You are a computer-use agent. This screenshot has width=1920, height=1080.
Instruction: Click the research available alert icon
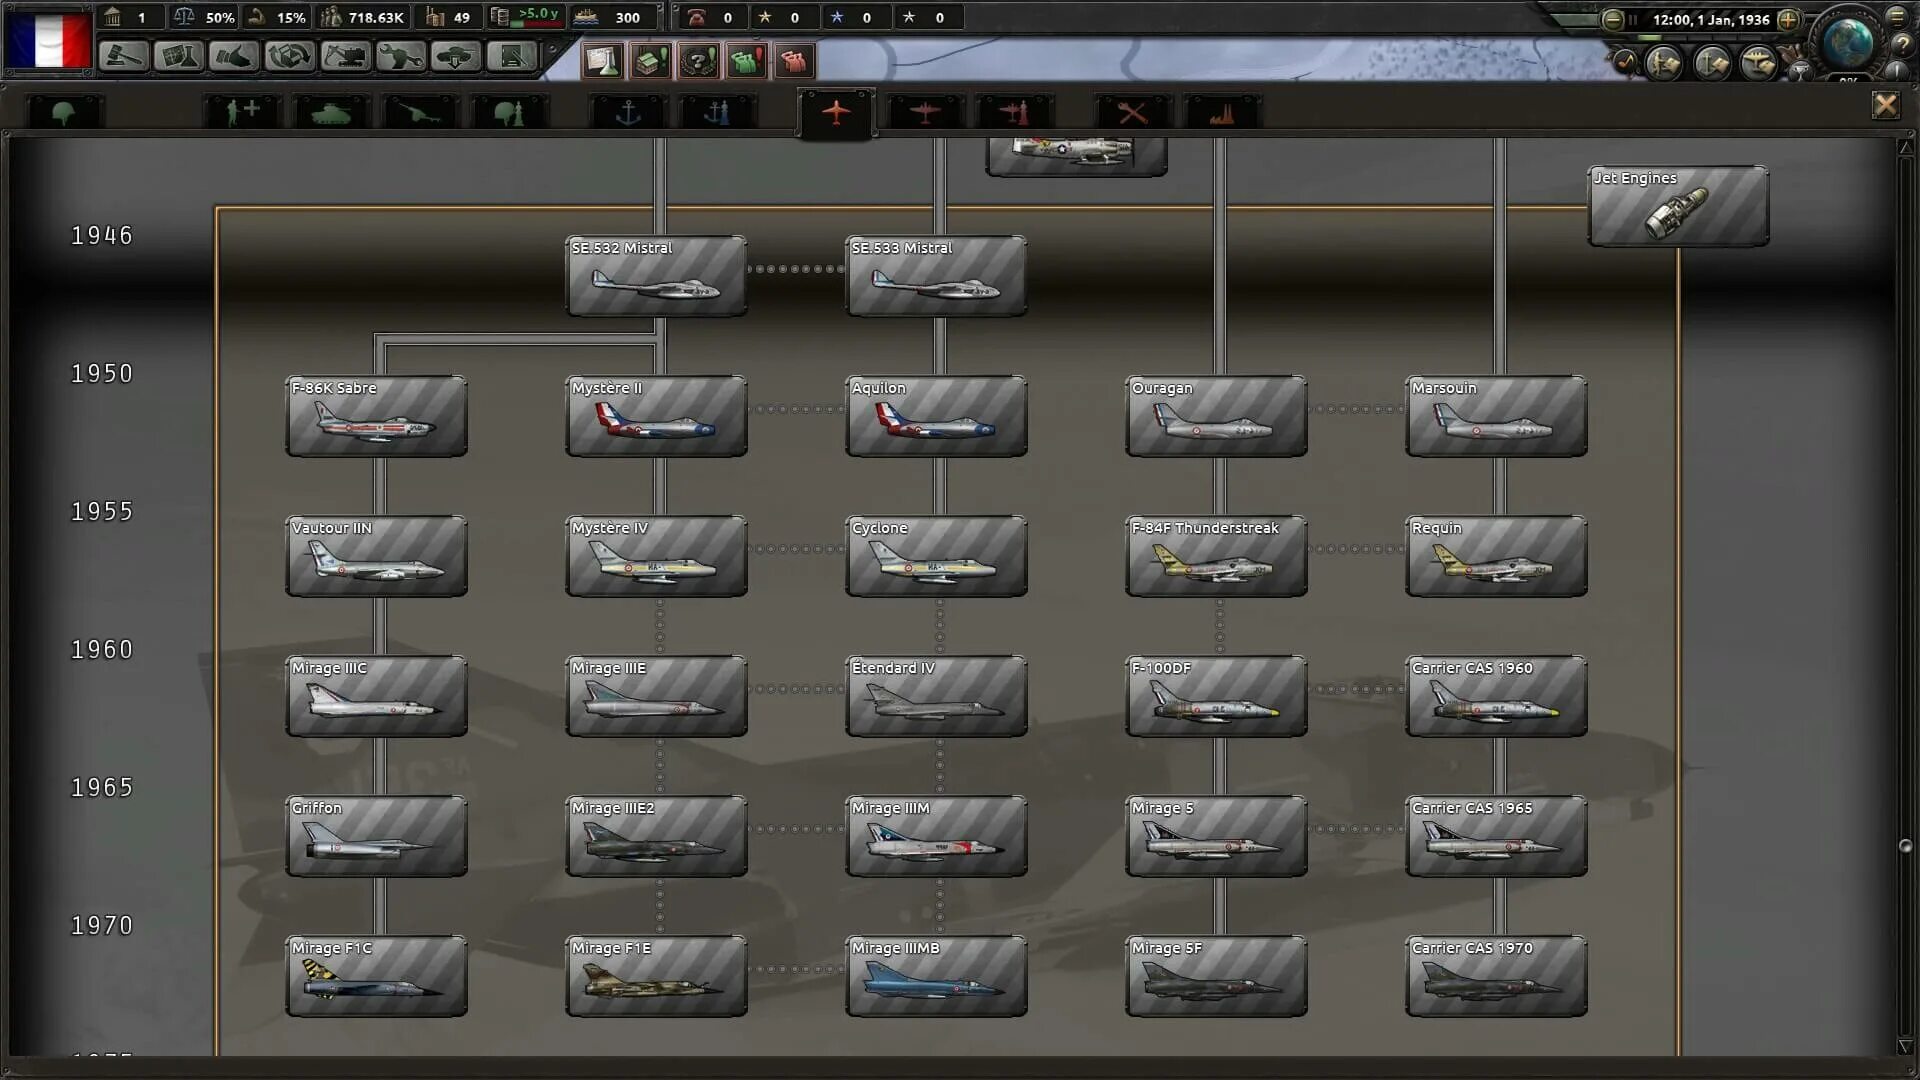coord(603,61)
